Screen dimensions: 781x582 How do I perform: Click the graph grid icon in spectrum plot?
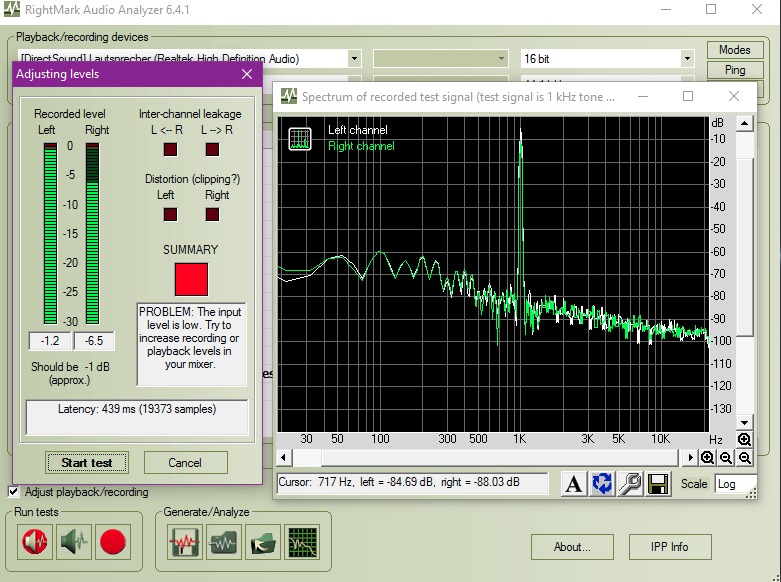coord(299,139)
